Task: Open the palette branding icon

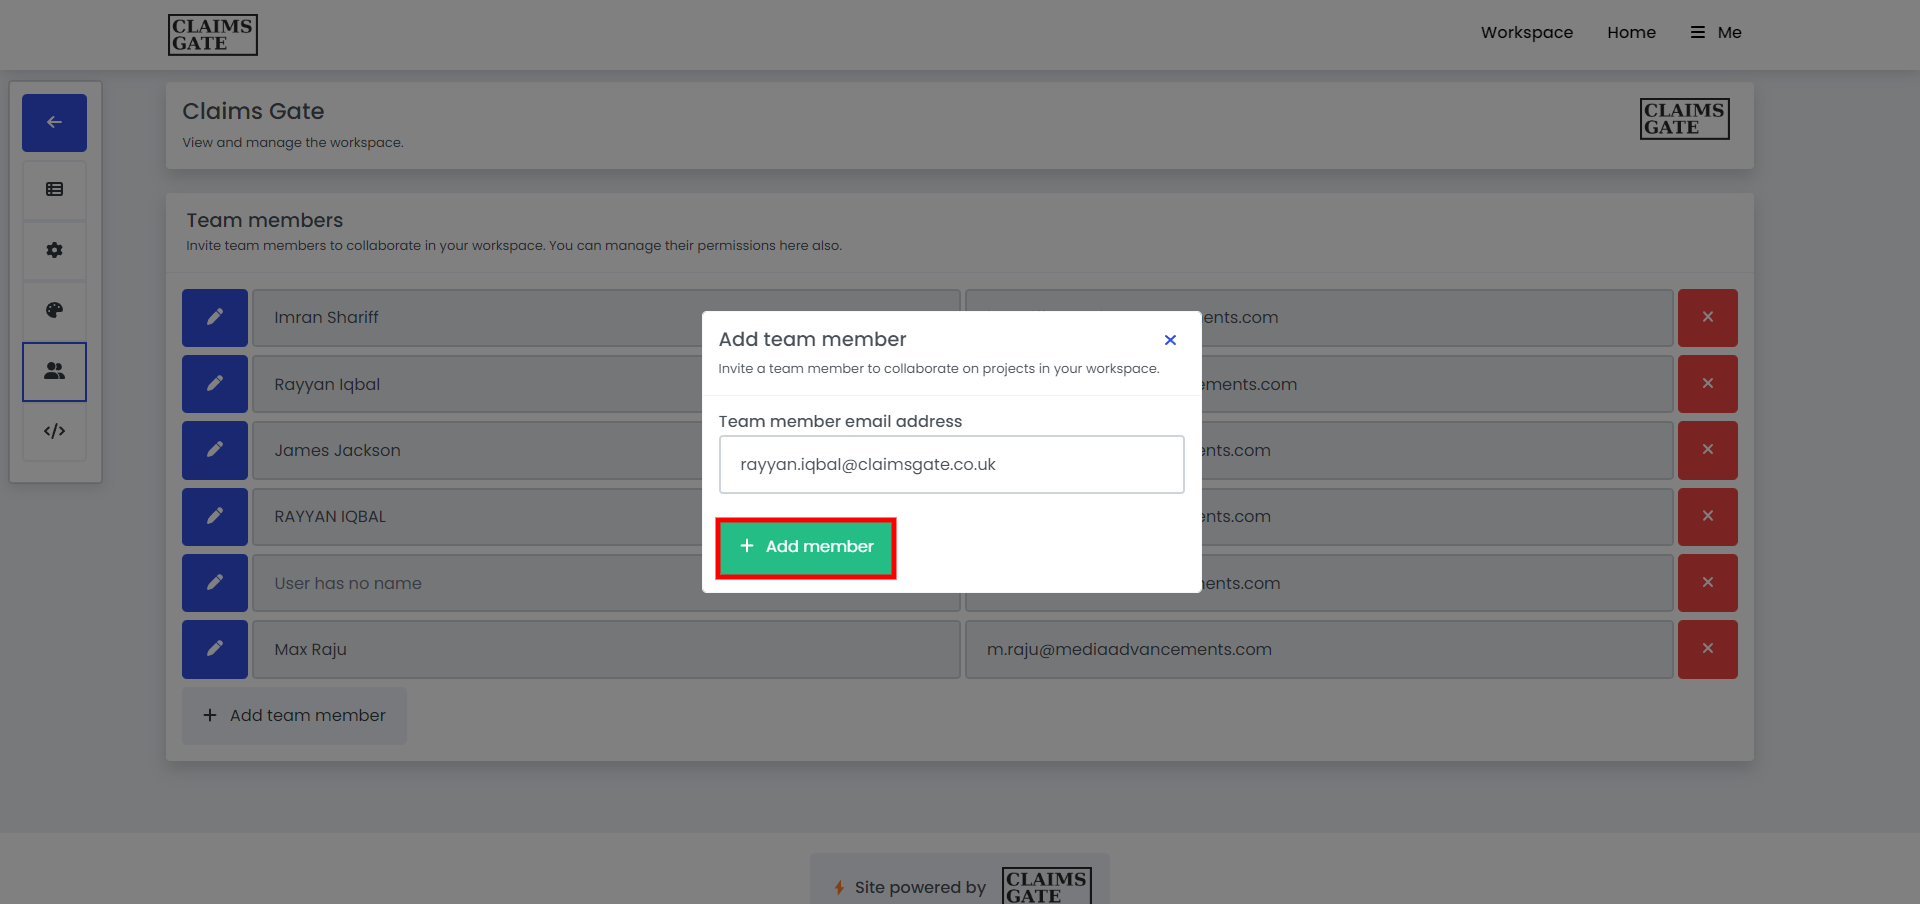Action: click(x=54, y=310)
